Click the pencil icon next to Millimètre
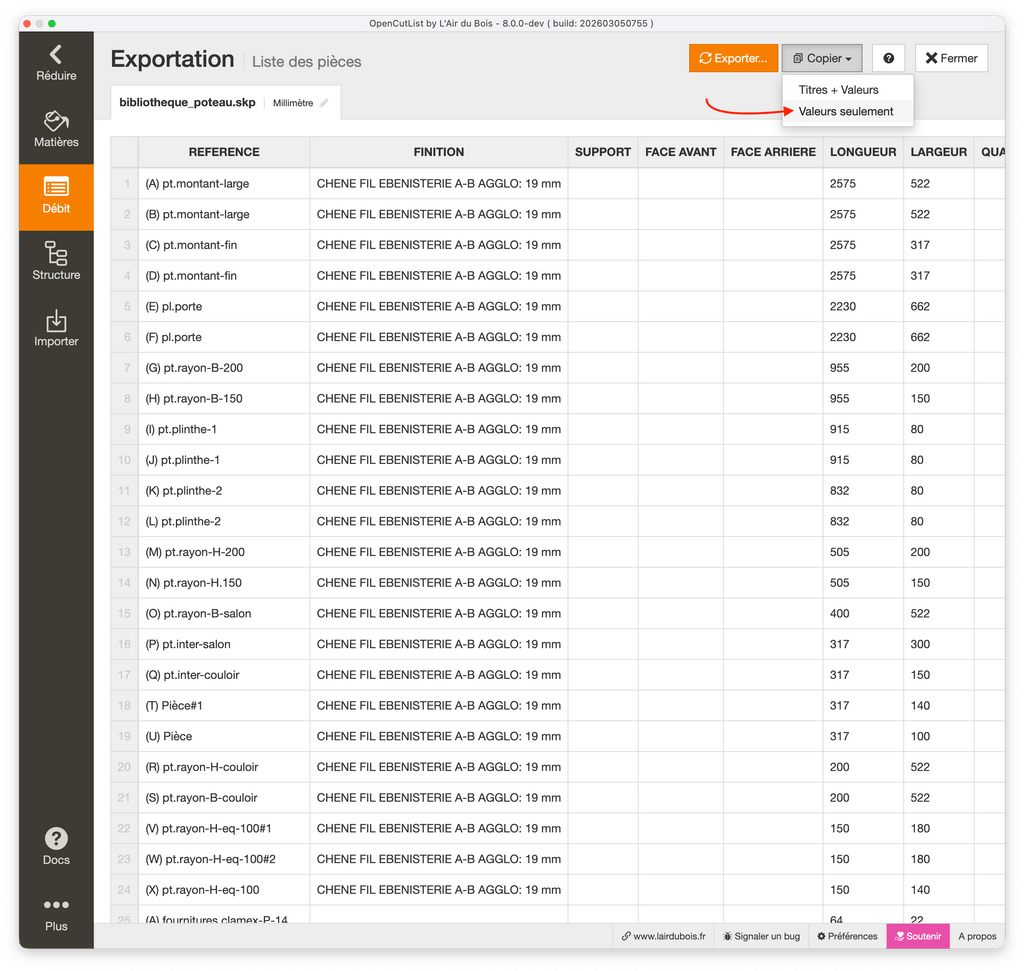Viewport: 1024px width, 971px height. [324, 104]
